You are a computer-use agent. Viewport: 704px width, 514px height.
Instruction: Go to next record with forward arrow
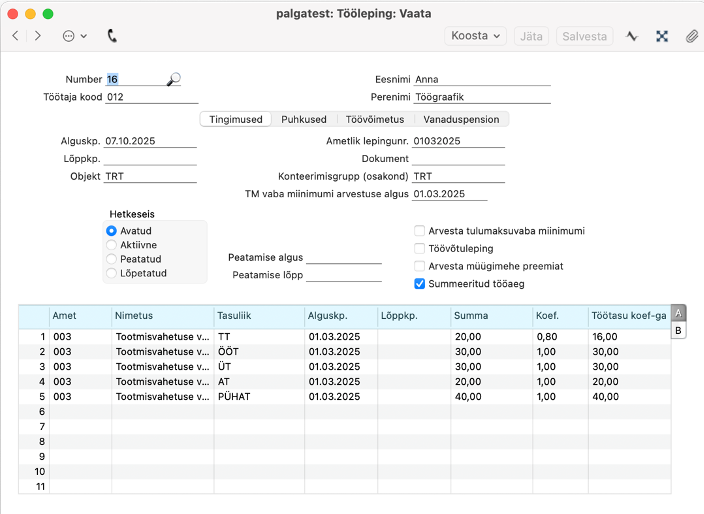tap(38, 36)
